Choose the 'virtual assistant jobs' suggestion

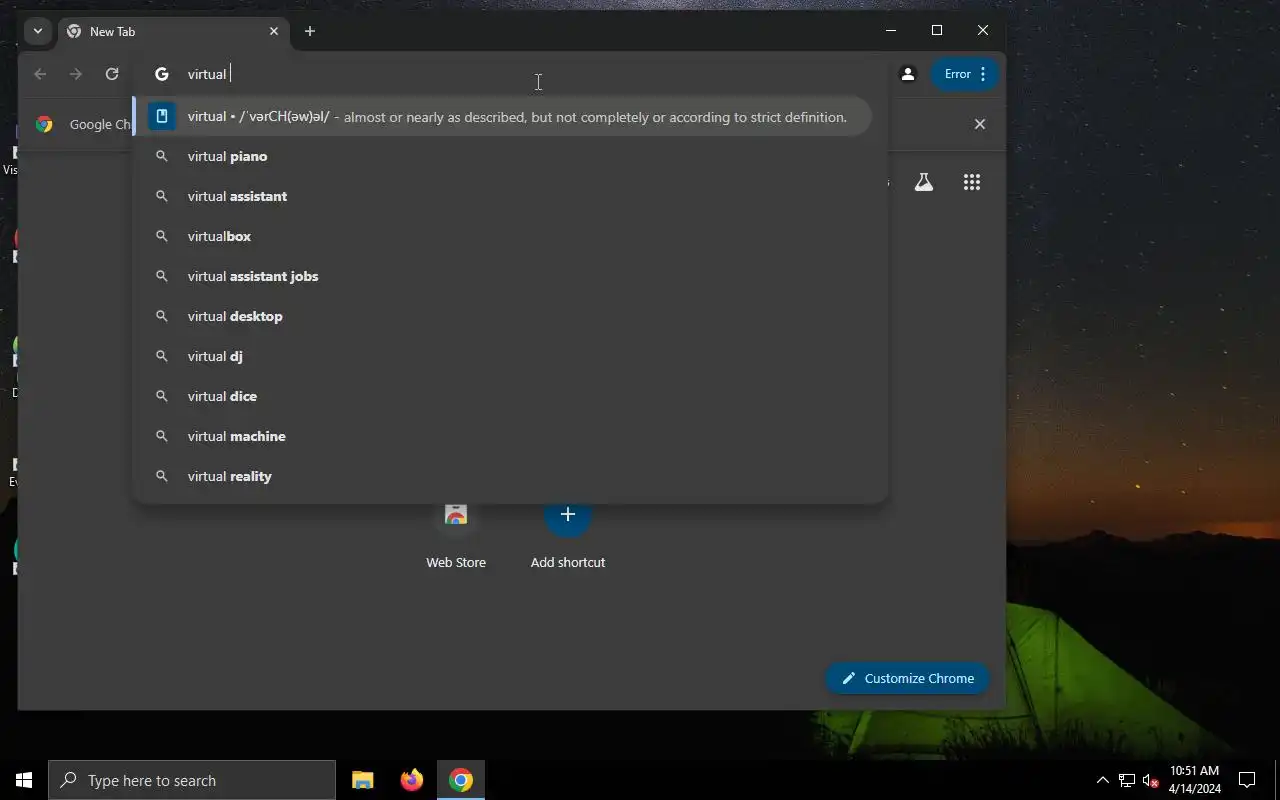click(510, 276)
